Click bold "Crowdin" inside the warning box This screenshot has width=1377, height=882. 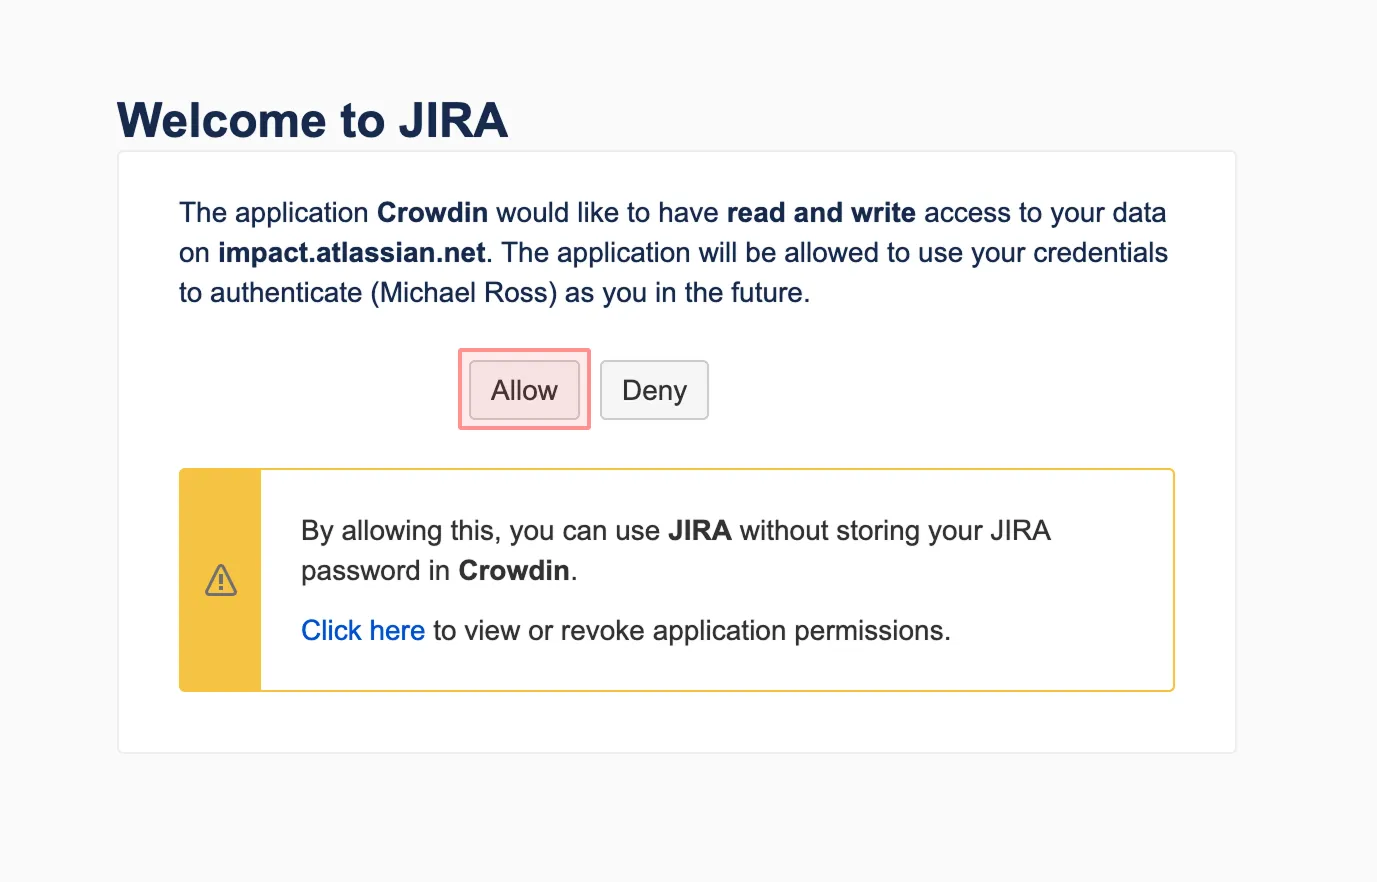pyautogui.click(x=514, y=571)
